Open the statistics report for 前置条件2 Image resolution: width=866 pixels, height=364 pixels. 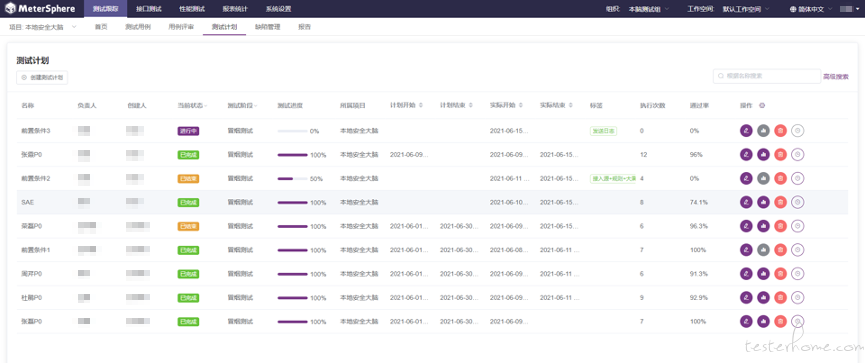tap(763, 178)
